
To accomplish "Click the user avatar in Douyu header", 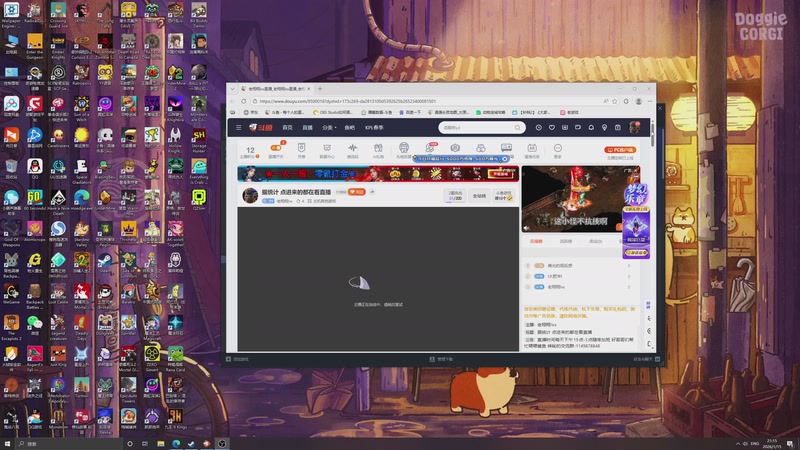I will pos(634,128).
